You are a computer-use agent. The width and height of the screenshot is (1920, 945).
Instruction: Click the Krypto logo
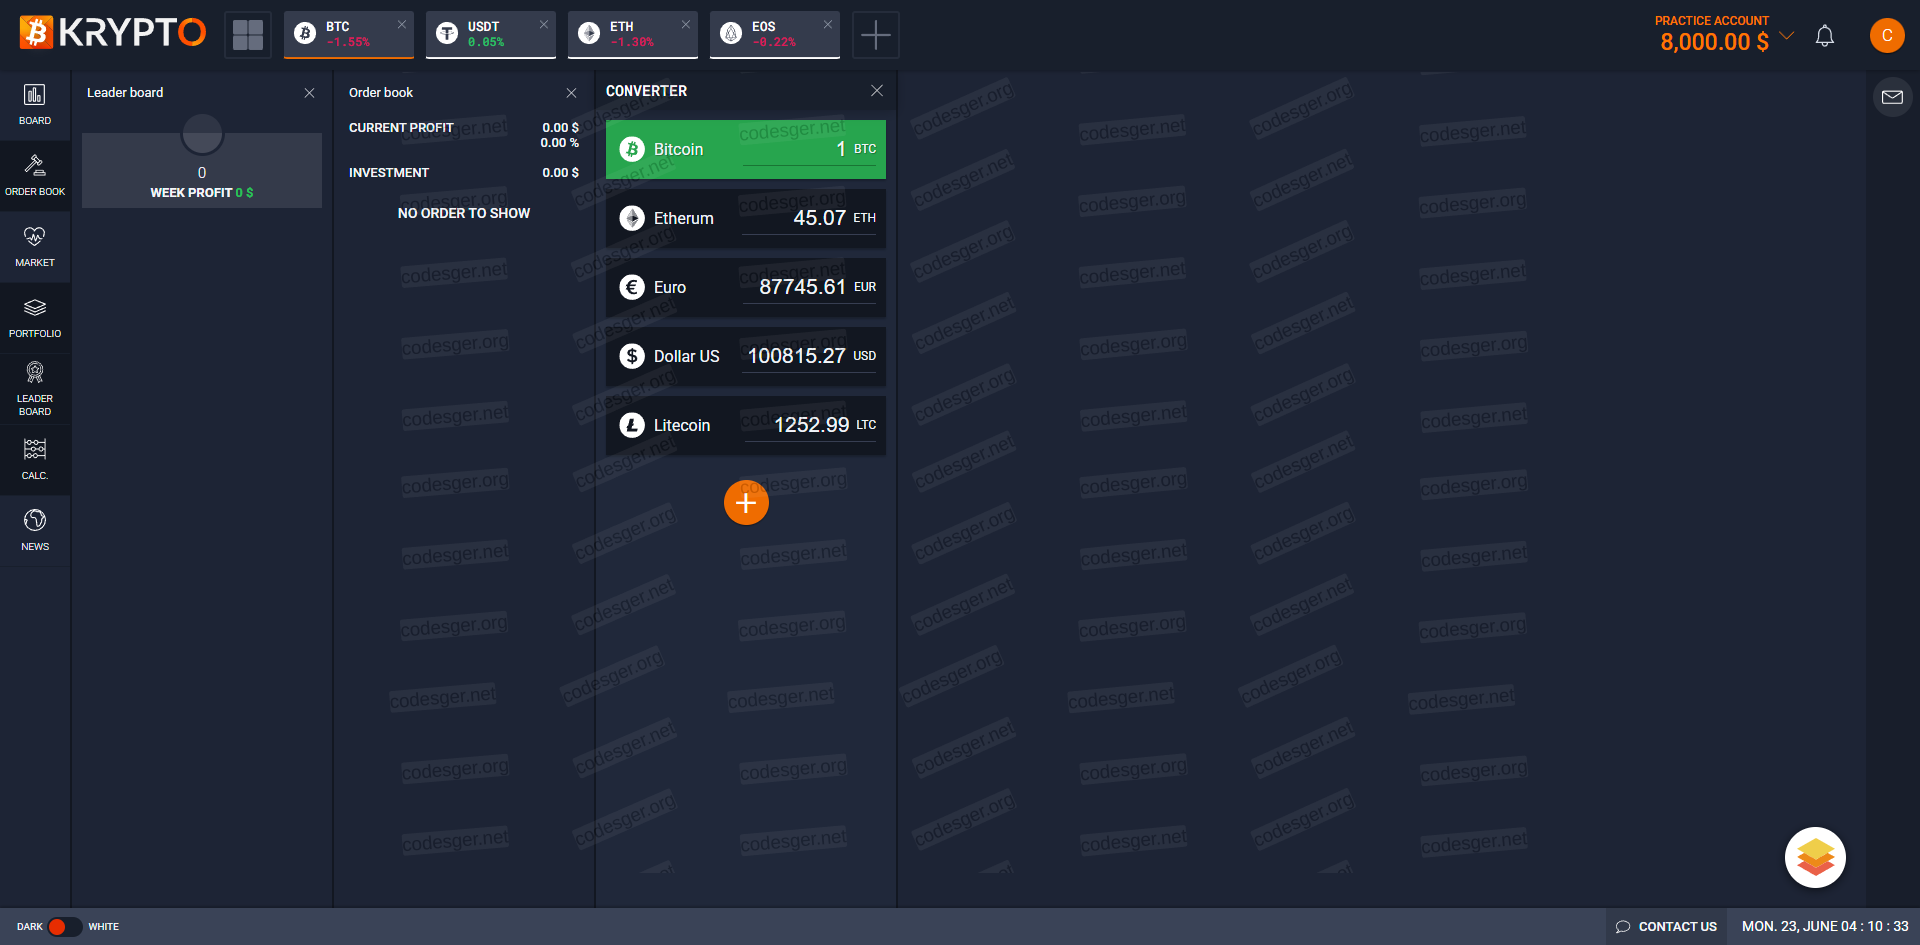(113, 33)
